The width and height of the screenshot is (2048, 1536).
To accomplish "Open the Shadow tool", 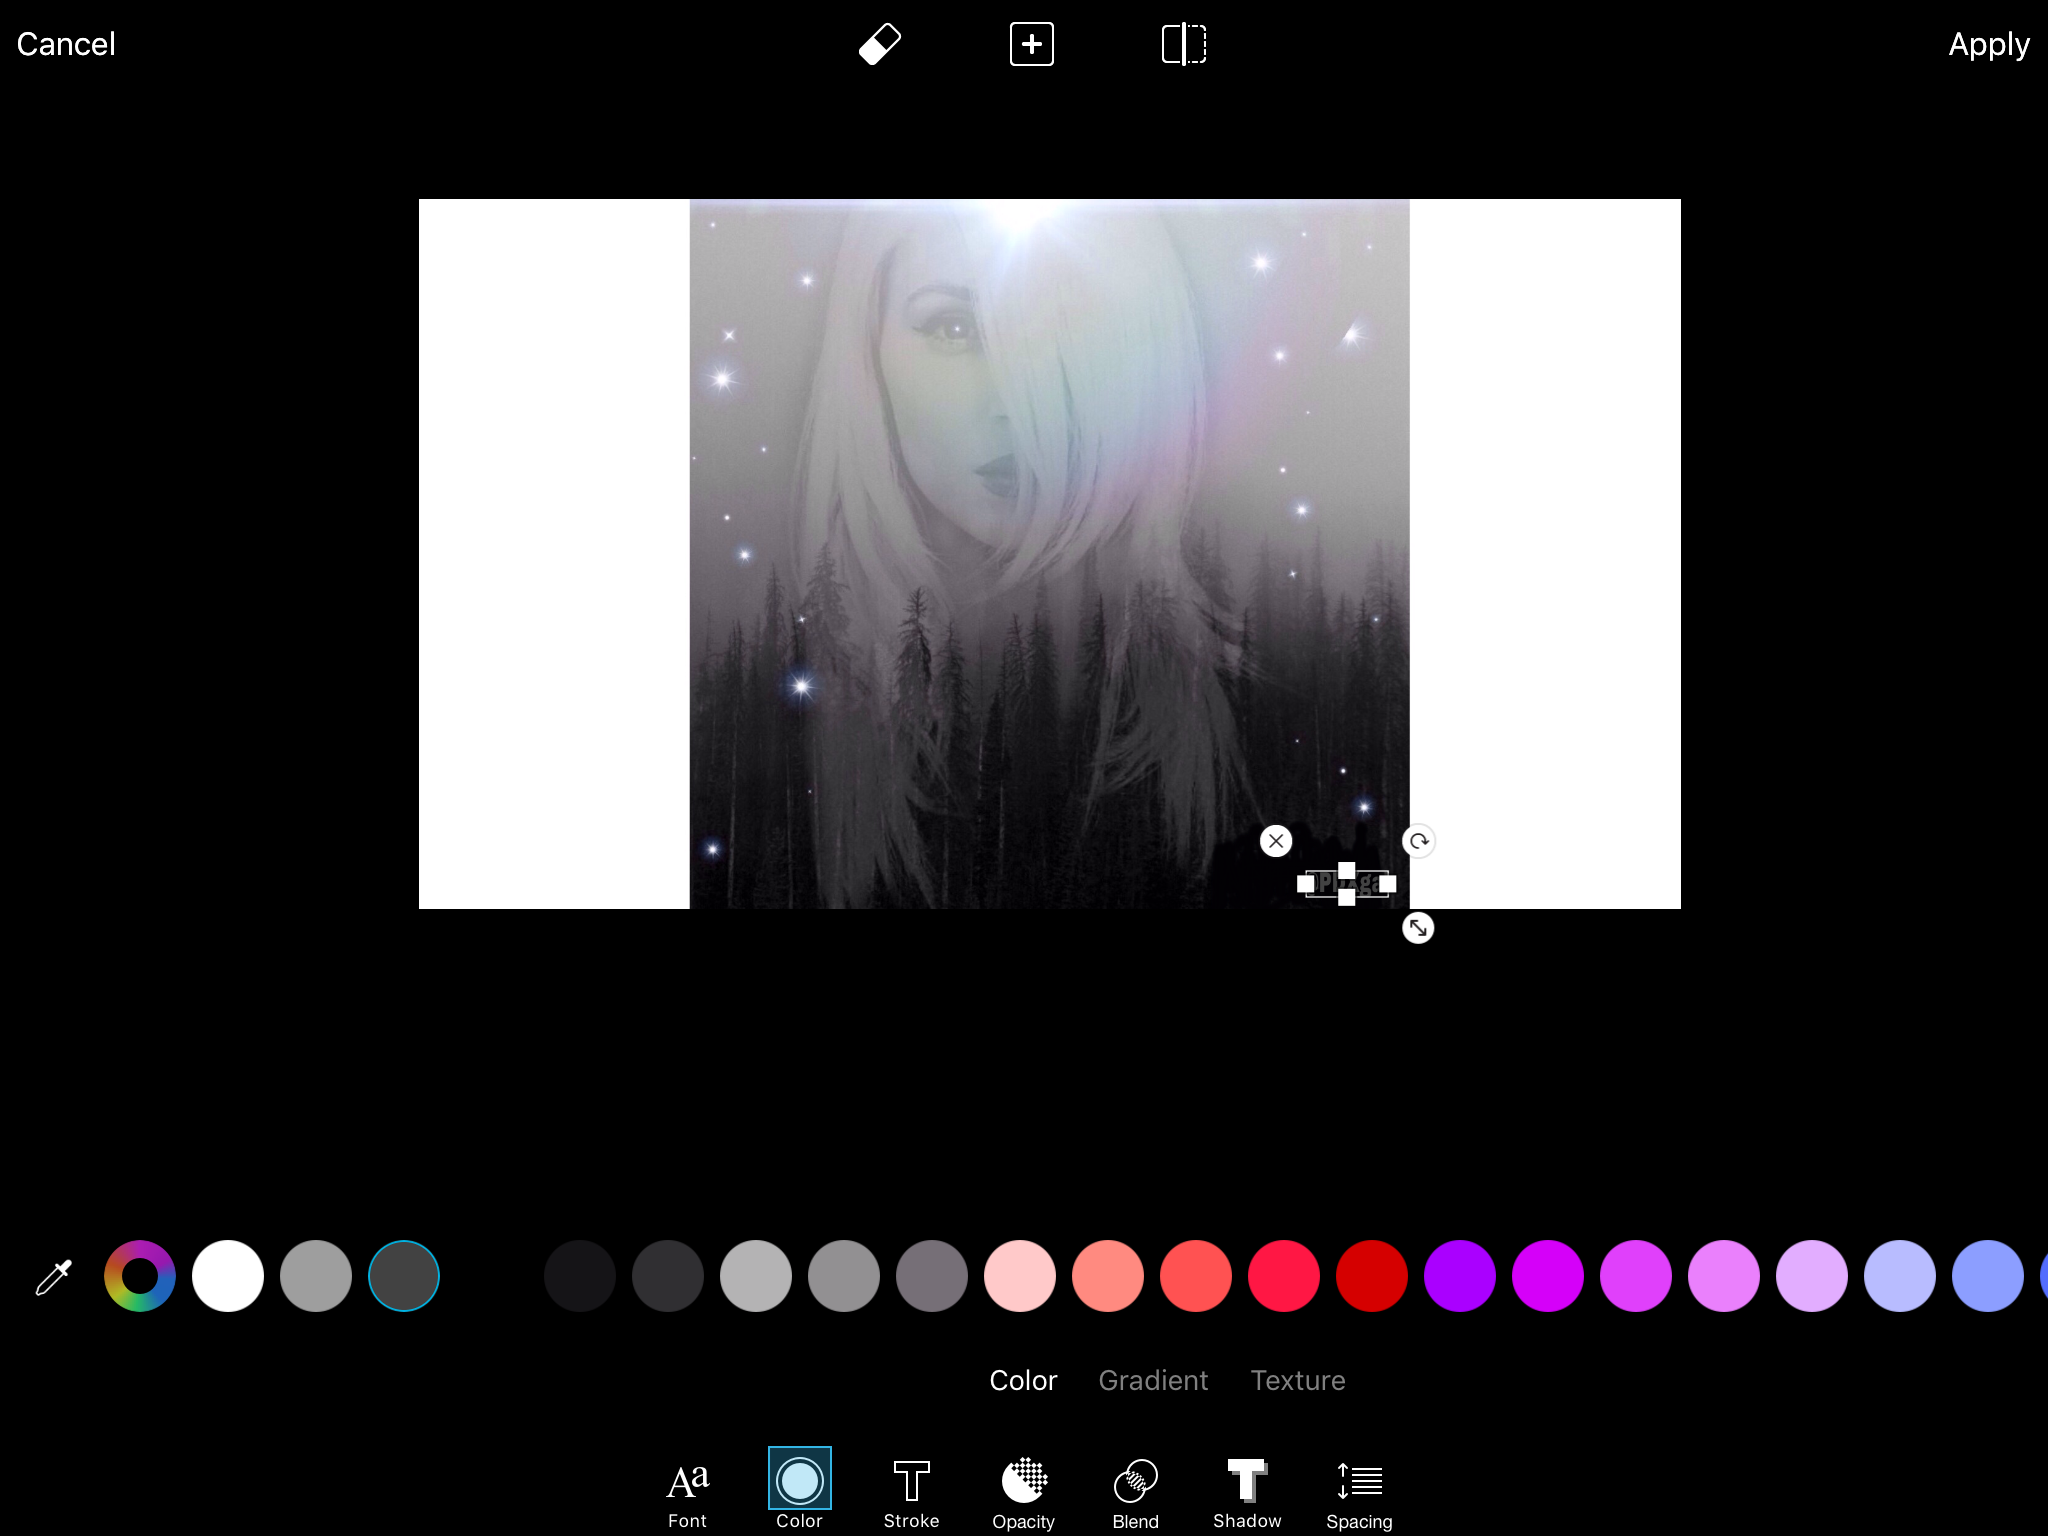I will coord(1247,1493).
